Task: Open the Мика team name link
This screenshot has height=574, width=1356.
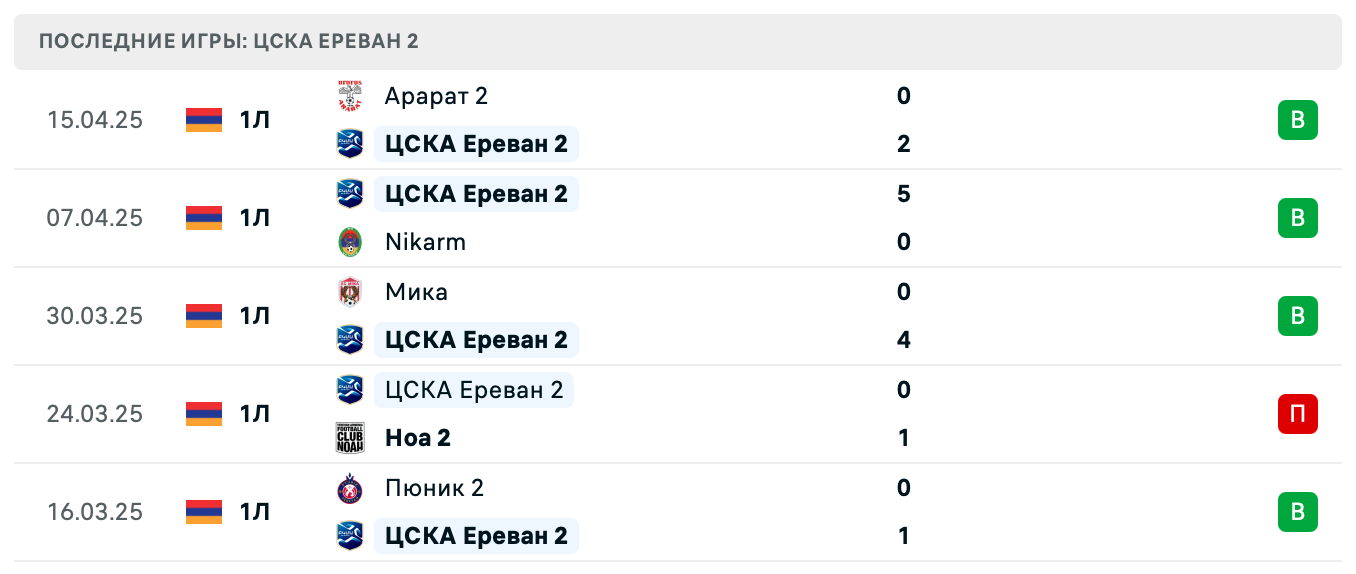Action: (416, 292)
